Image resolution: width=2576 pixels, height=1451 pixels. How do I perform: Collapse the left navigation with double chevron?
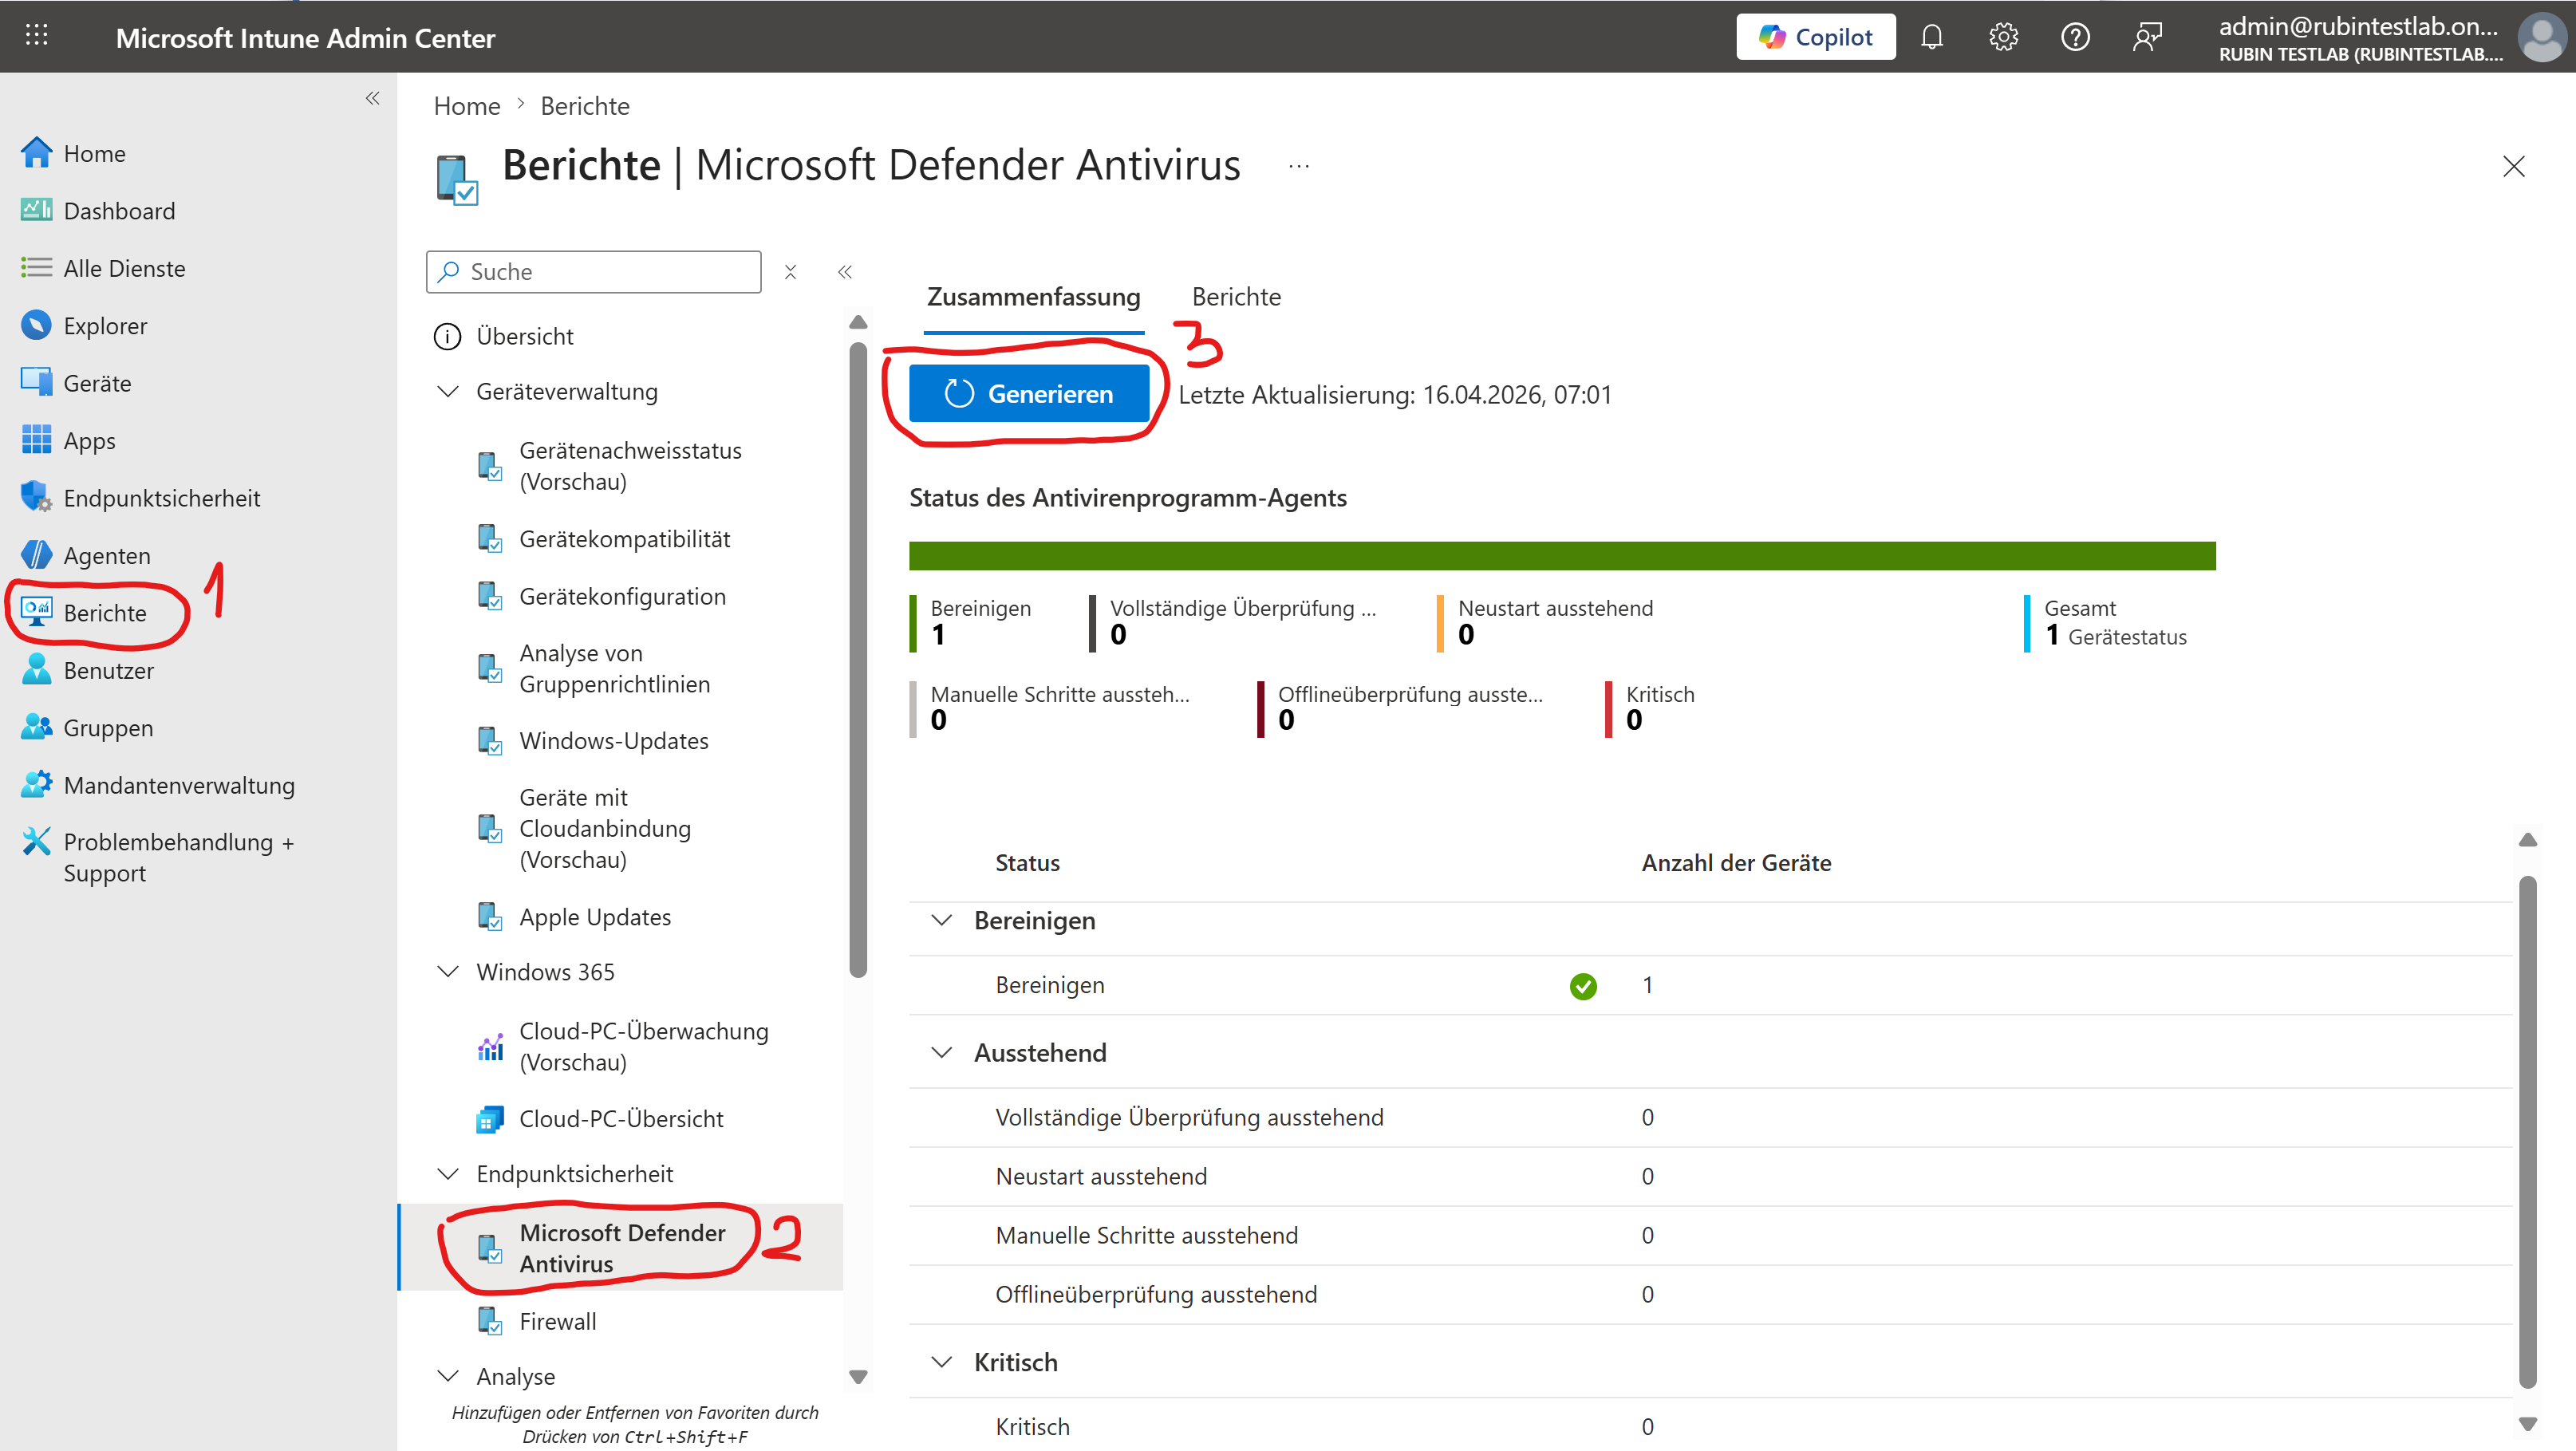coord(372,98)
